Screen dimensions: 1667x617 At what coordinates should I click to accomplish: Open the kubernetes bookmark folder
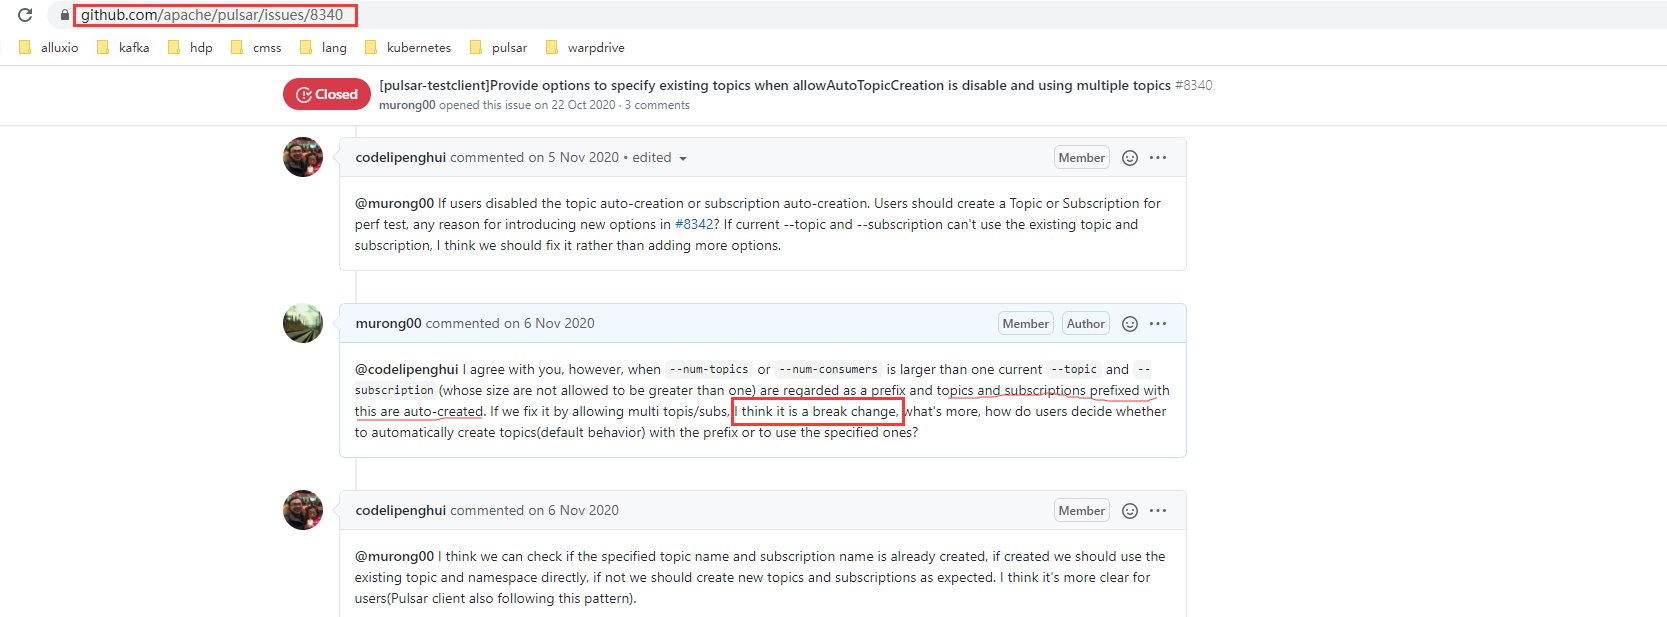[x=408, y=47]
